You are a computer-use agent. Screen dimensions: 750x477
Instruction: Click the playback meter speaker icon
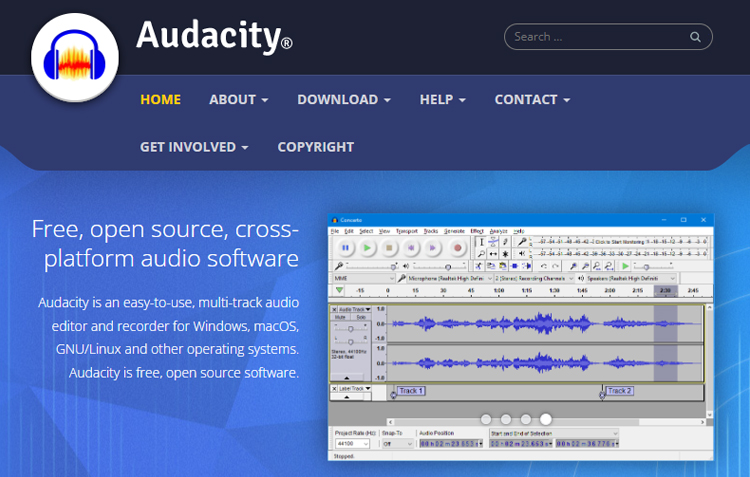click(522, 254)
